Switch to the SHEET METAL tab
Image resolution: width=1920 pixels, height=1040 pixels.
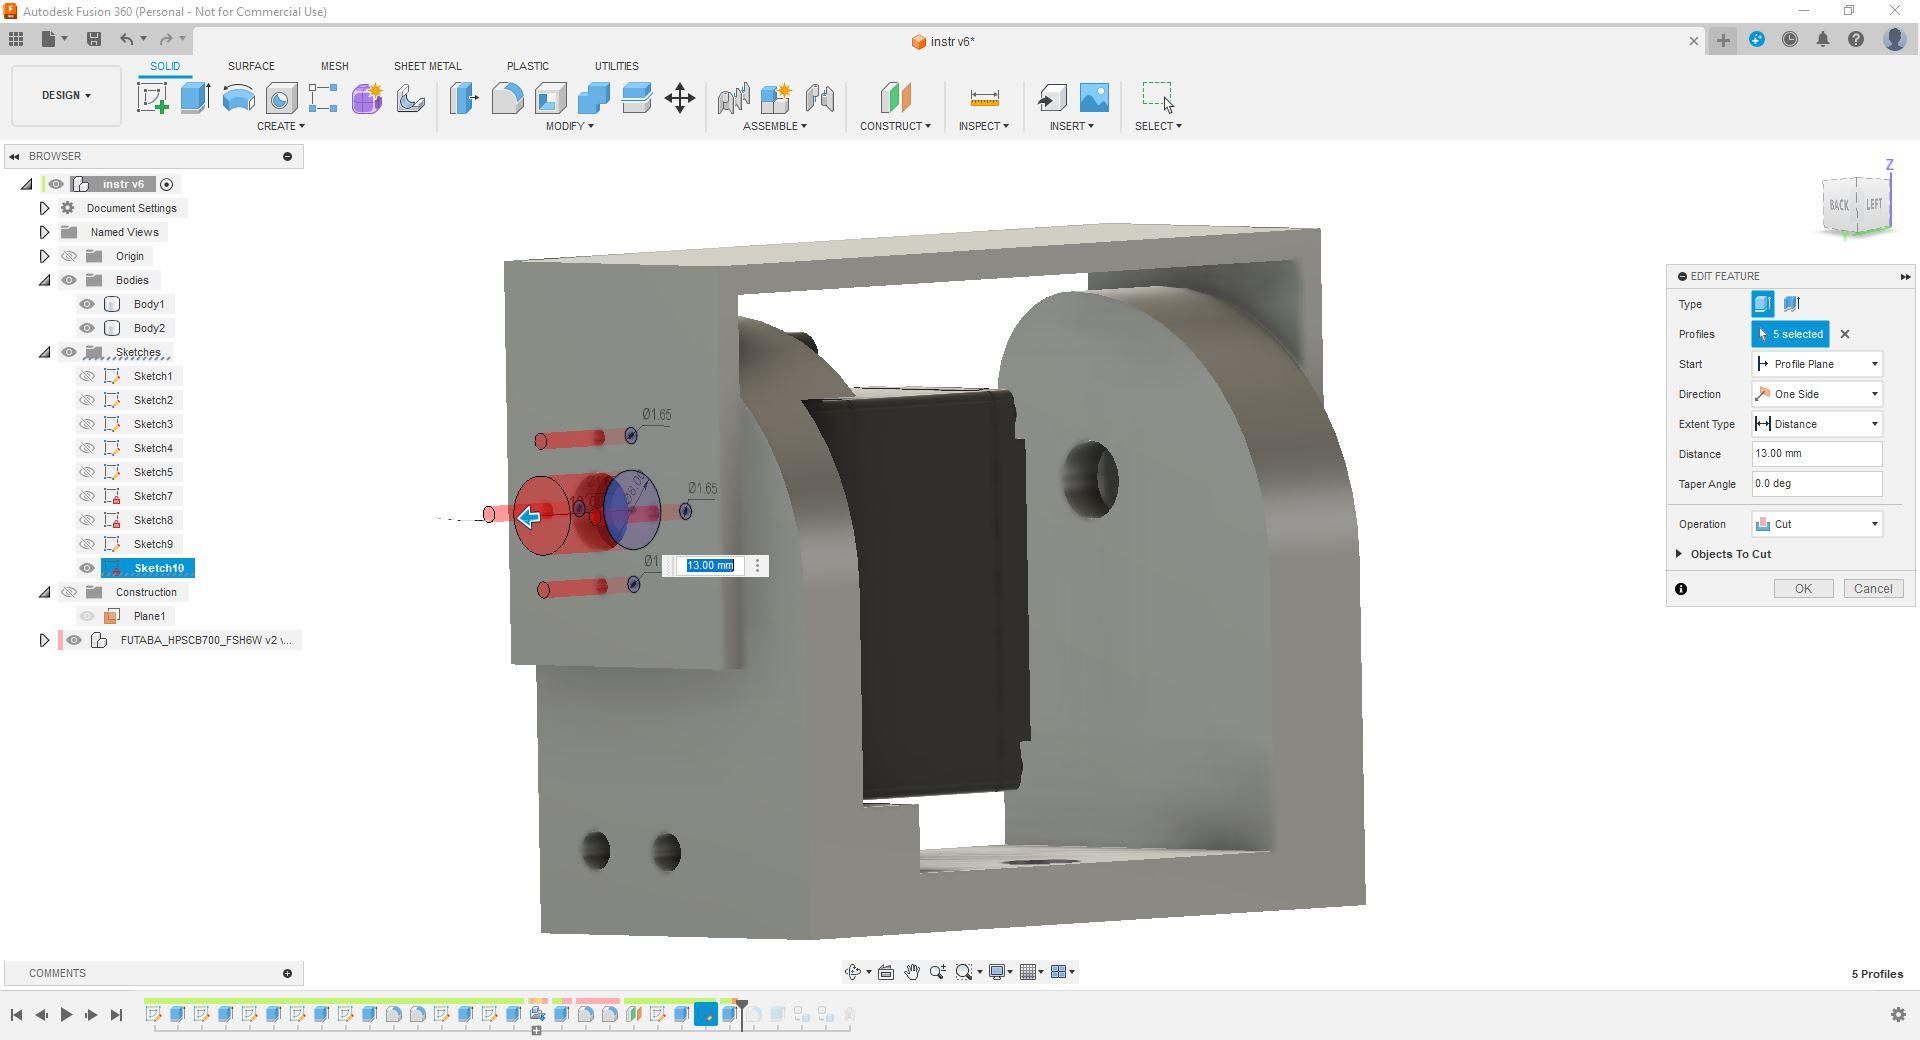pos(427,66)
